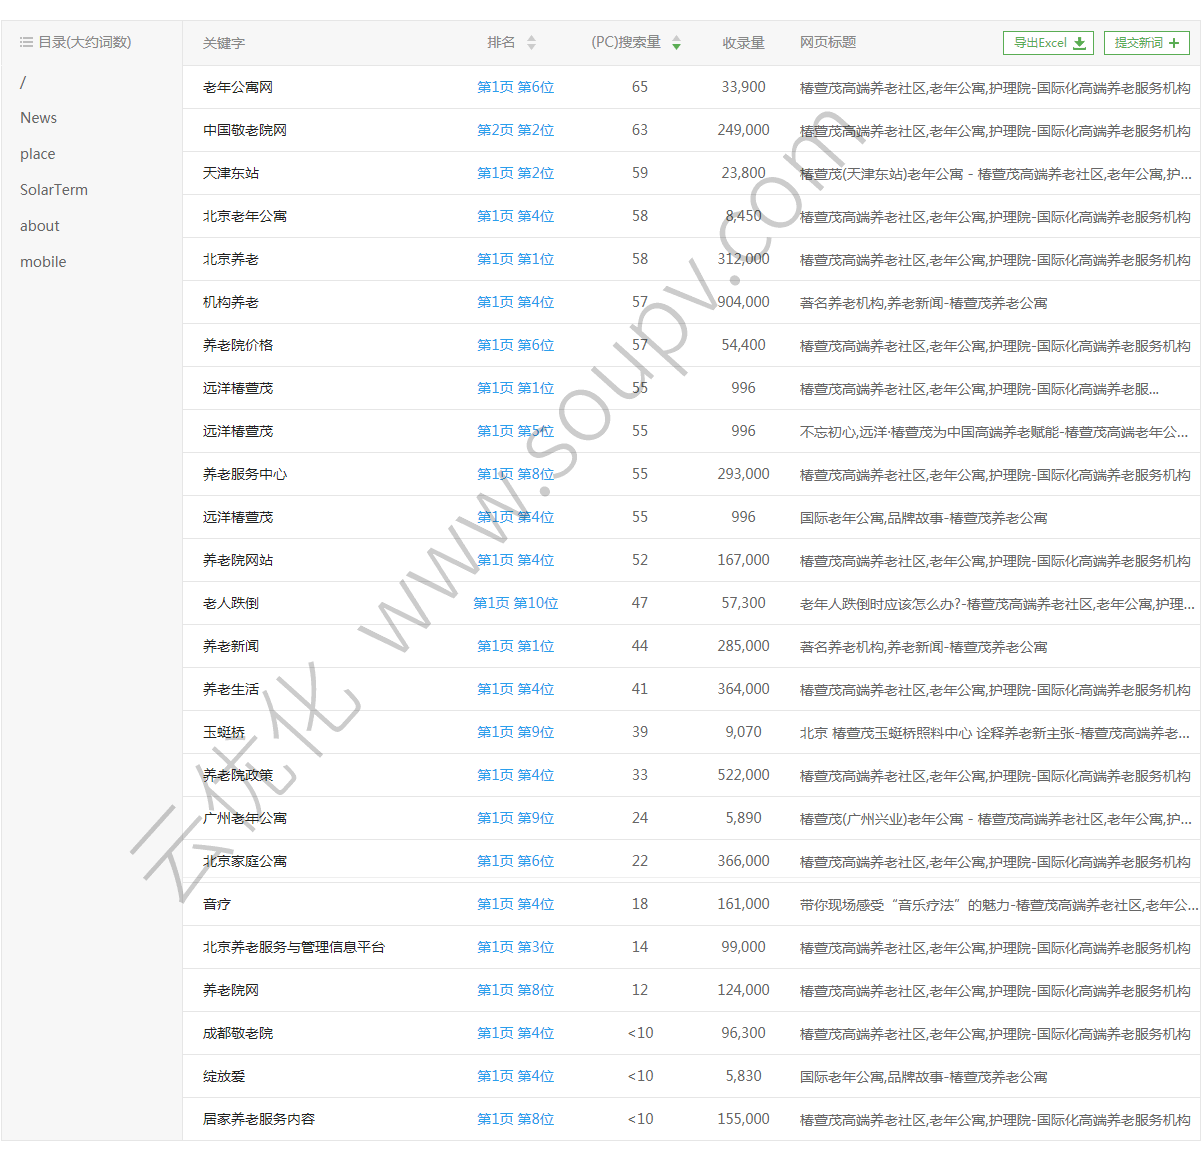Click the 提交新词 button

(x=1146, y=43)
